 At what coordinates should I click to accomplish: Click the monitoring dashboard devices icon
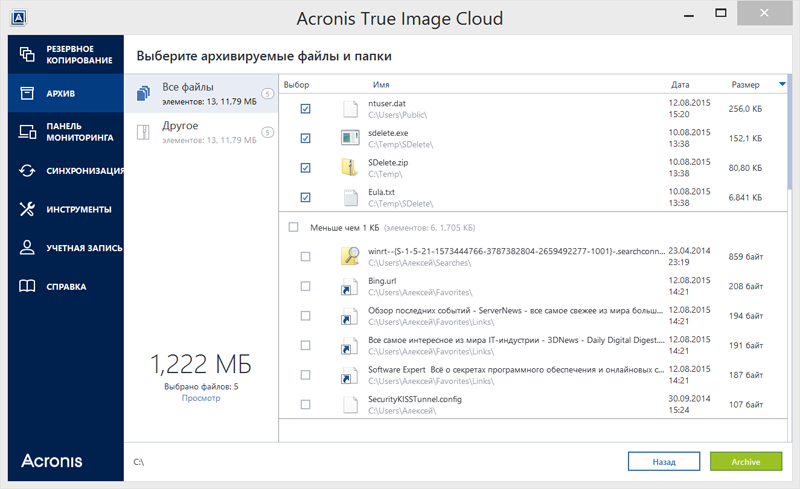pos(28,132)
